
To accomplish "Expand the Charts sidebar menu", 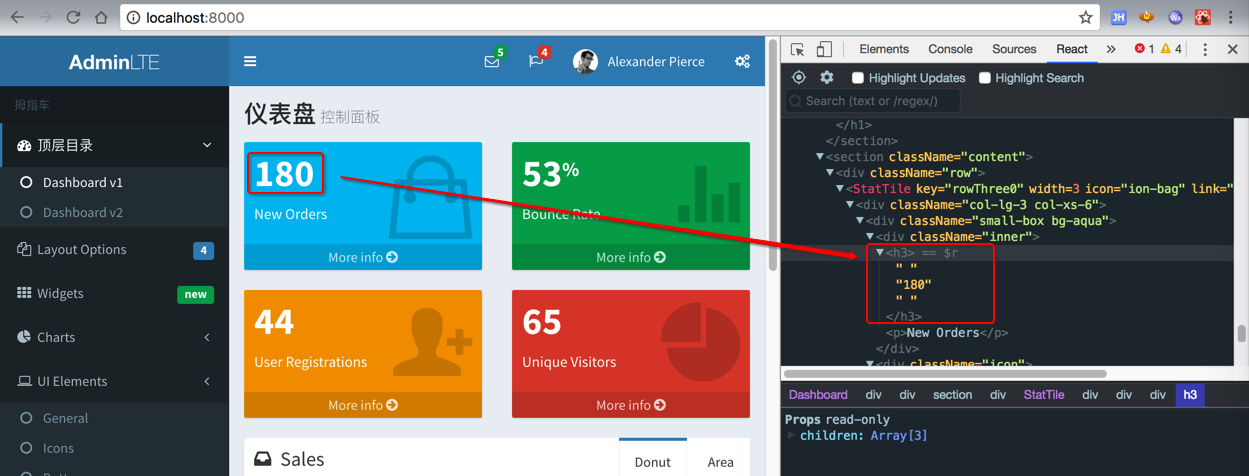I will (x=114, y=337).
